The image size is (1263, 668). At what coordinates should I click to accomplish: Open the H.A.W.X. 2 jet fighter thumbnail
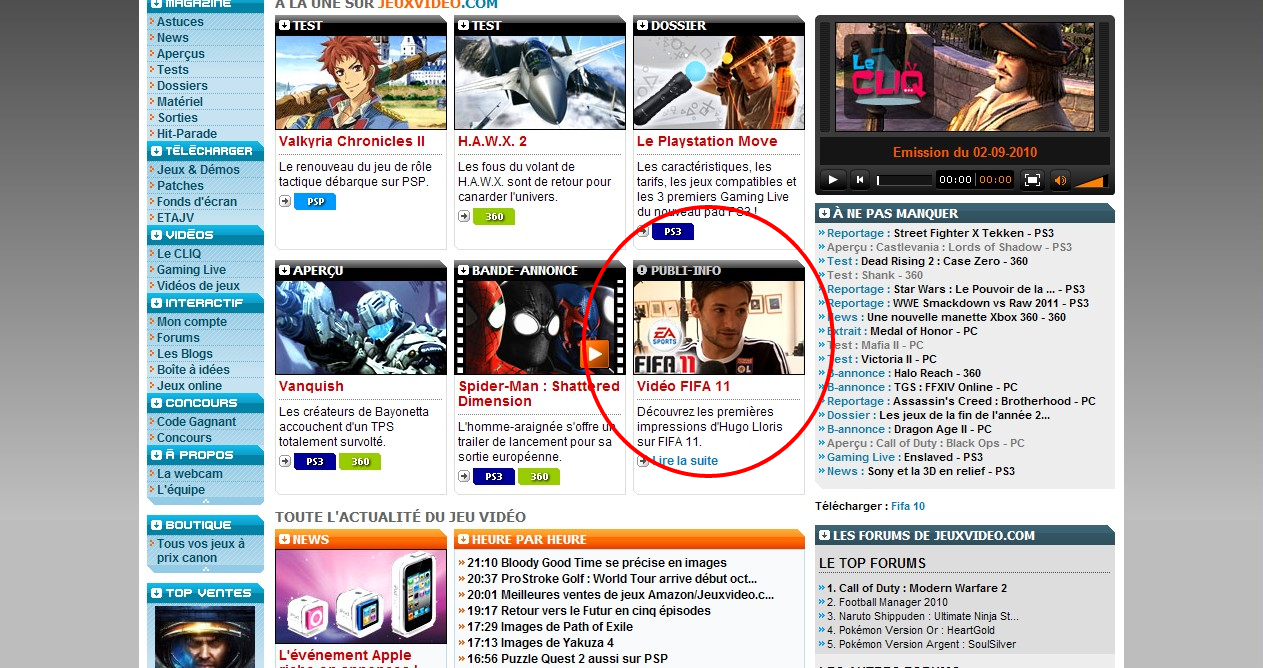point(540,83)
